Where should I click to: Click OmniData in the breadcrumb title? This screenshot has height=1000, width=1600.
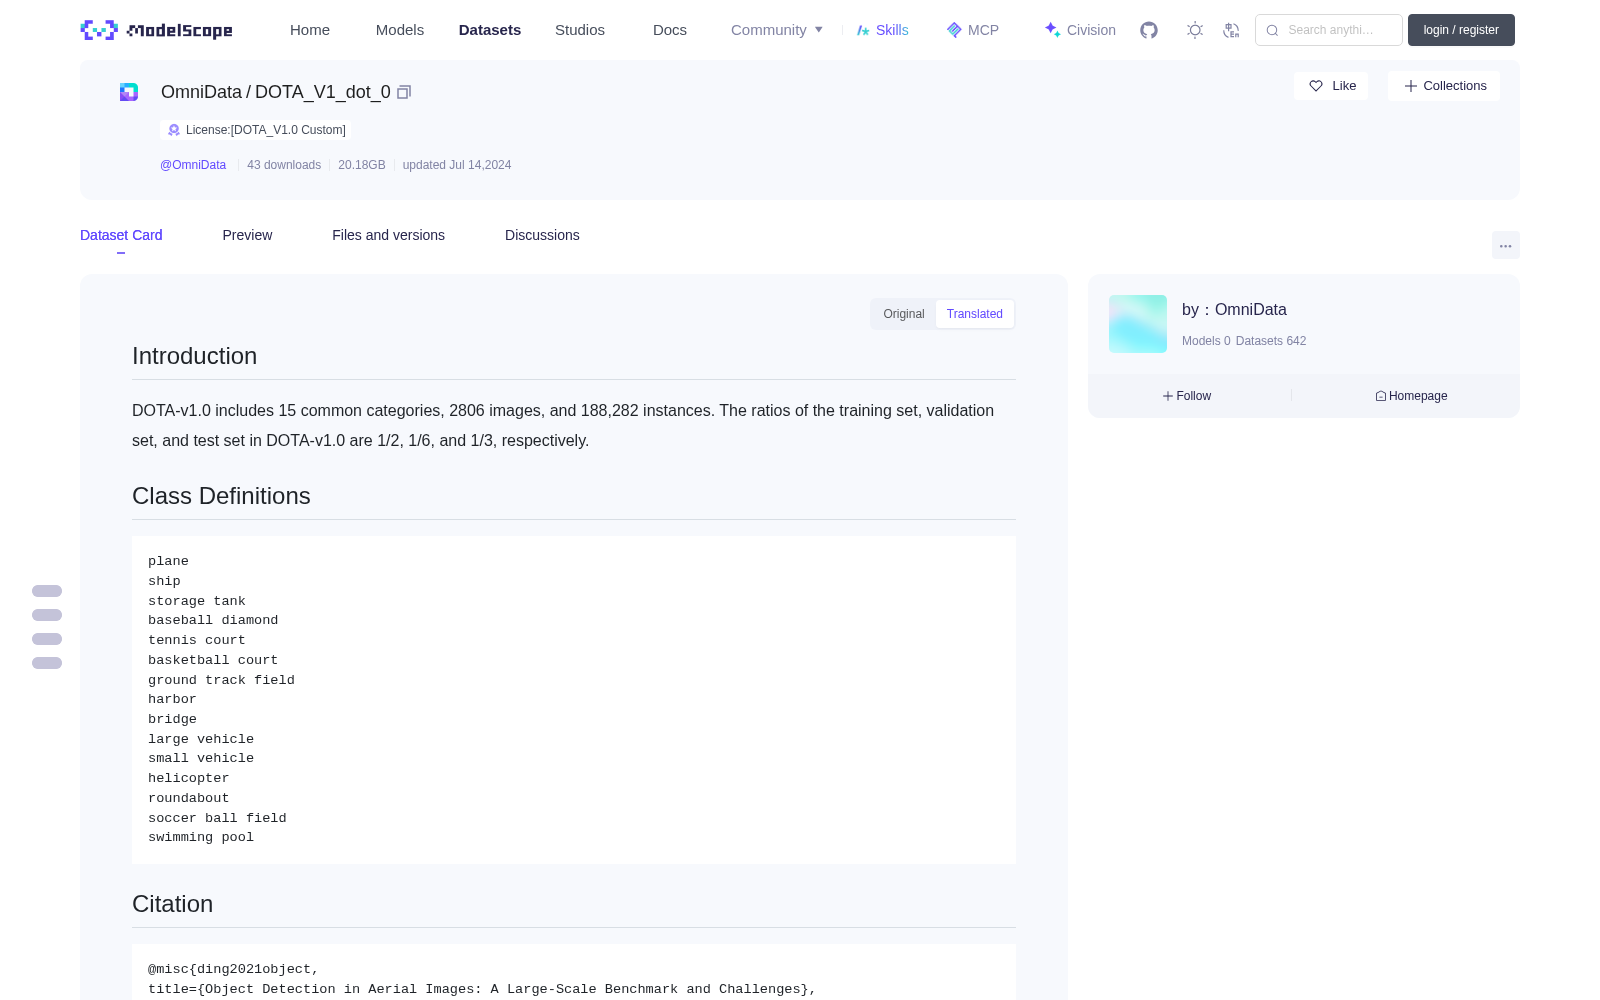(201, 92)
